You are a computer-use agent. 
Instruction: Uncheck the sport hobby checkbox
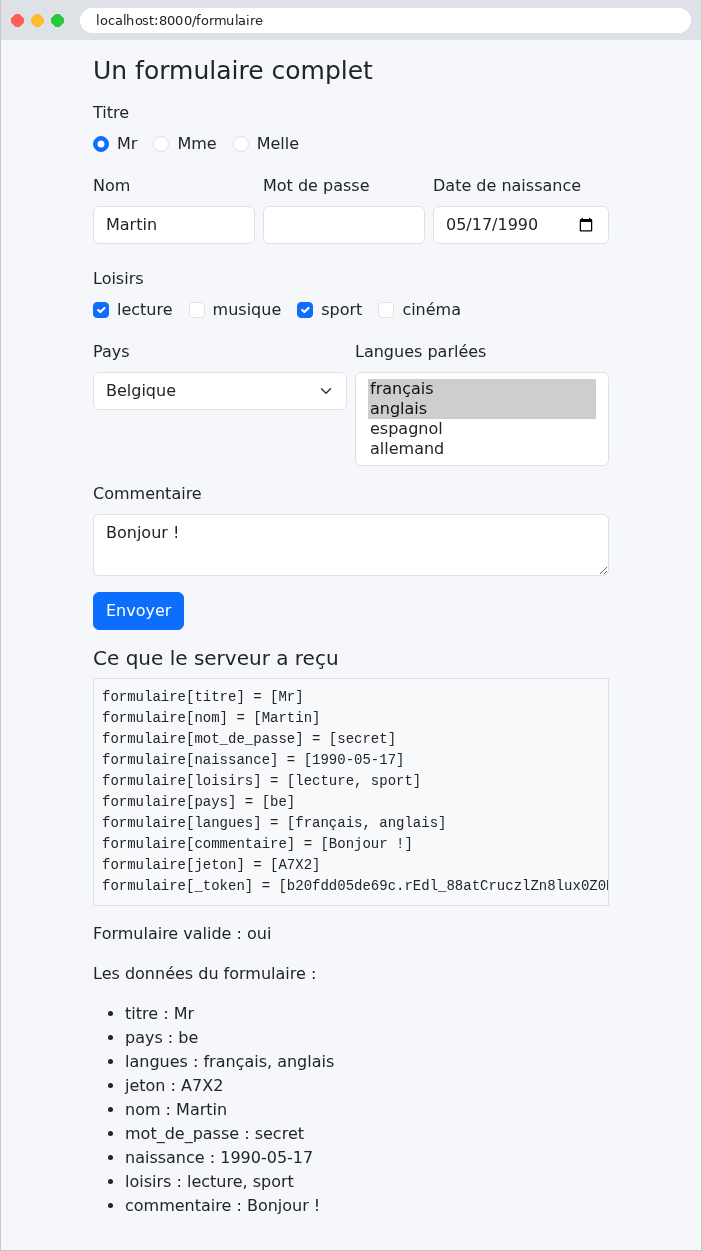click(x=305, y=310)
